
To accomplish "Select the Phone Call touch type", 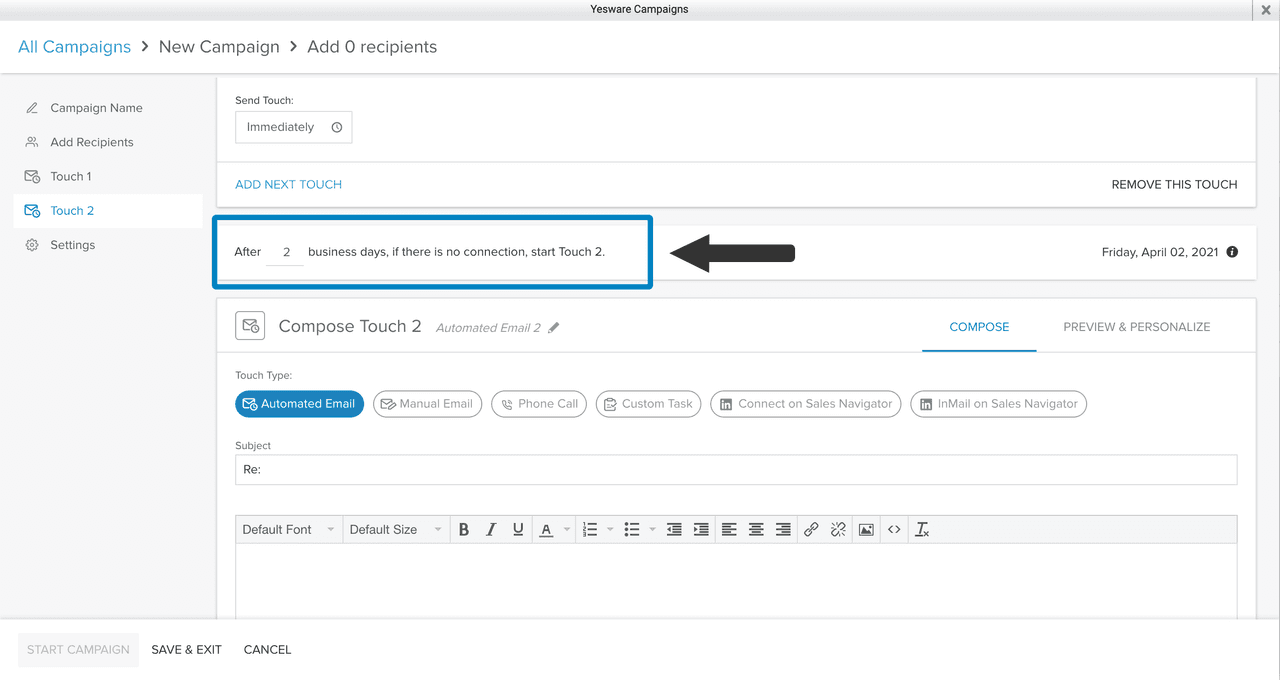I will tap(538, 404).
